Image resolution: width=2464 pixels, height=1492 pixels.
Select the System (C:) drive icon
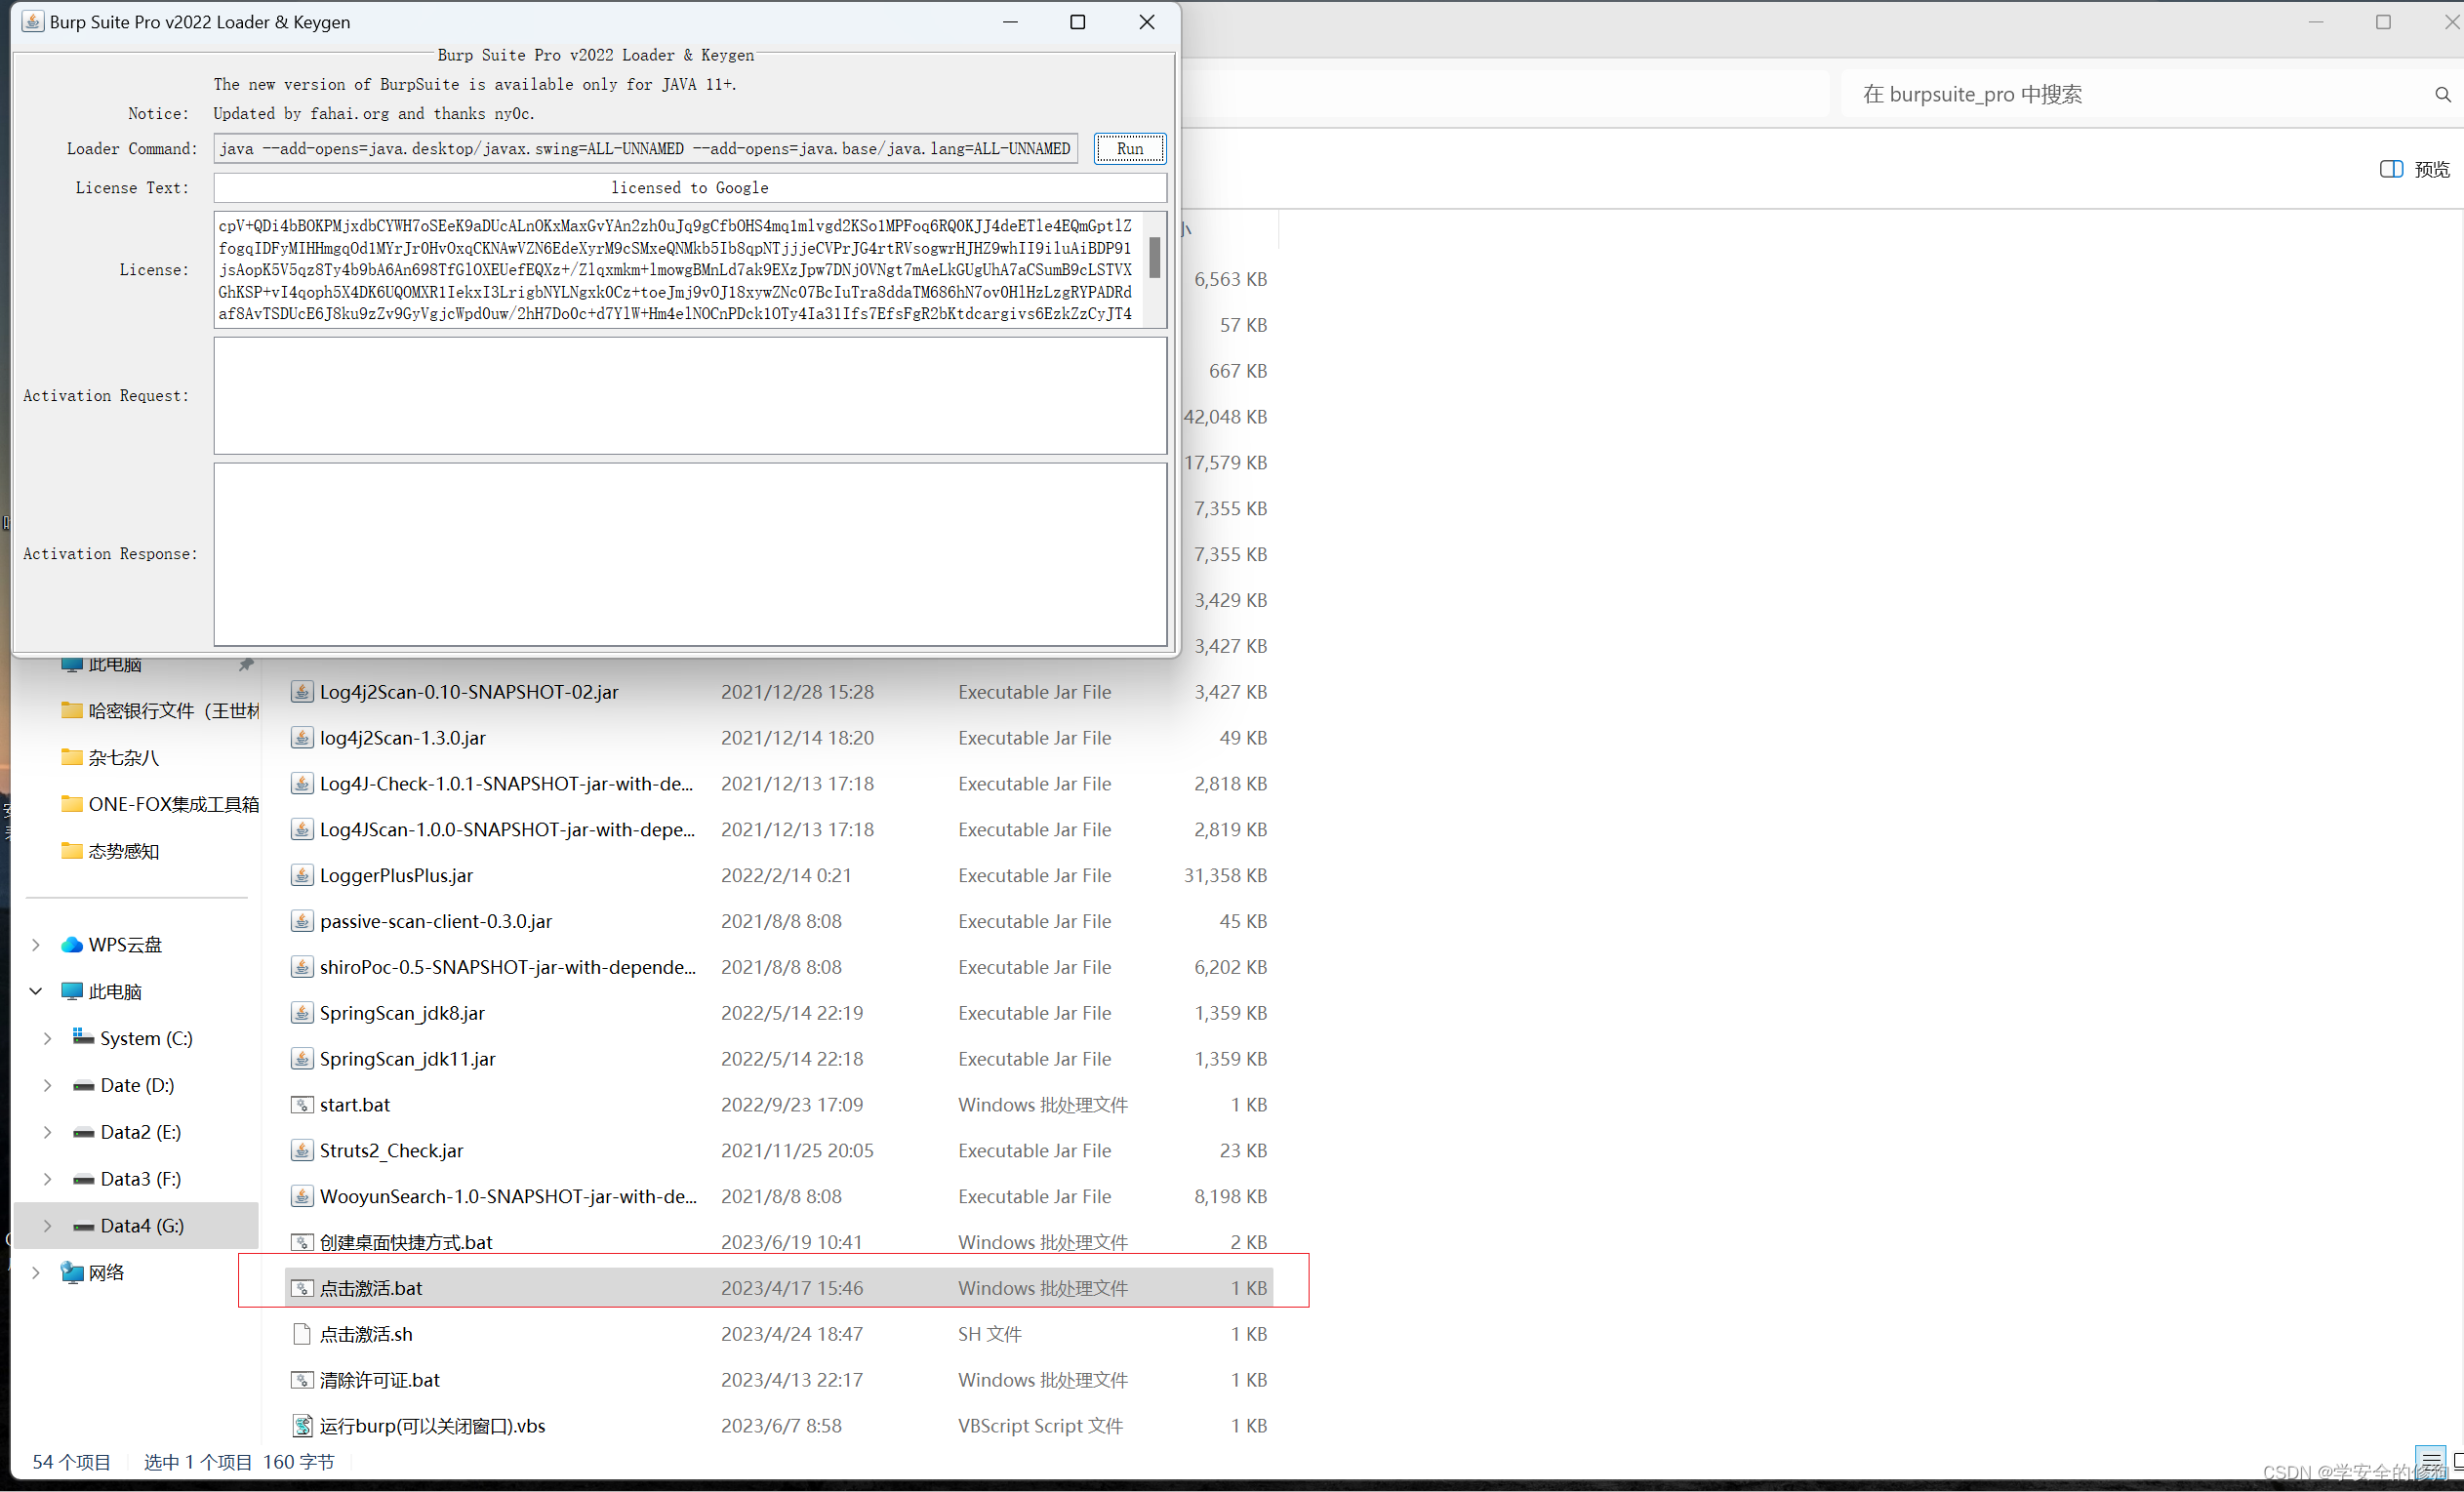coord(83,1037)
